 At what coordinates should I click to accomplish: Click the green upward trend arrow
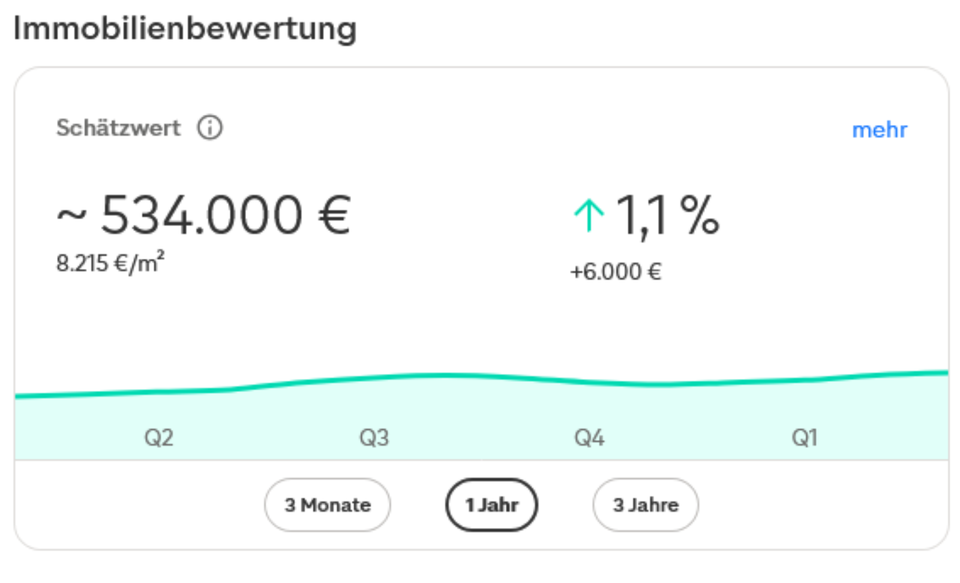[x=589, y=216]
